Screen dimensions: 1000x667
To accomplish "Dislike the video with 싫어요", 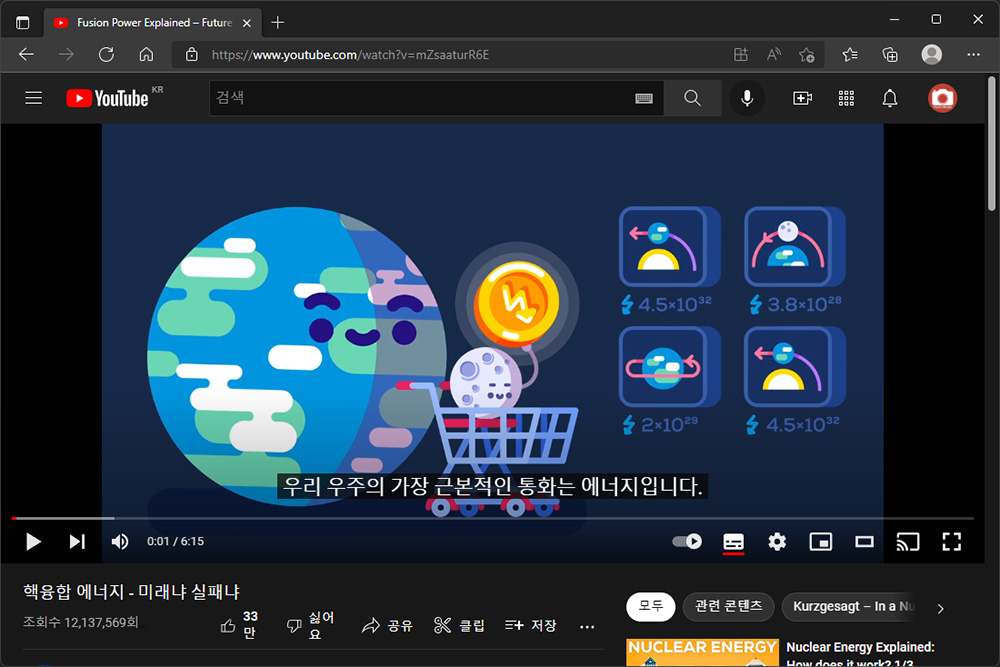I will point(311,626).
